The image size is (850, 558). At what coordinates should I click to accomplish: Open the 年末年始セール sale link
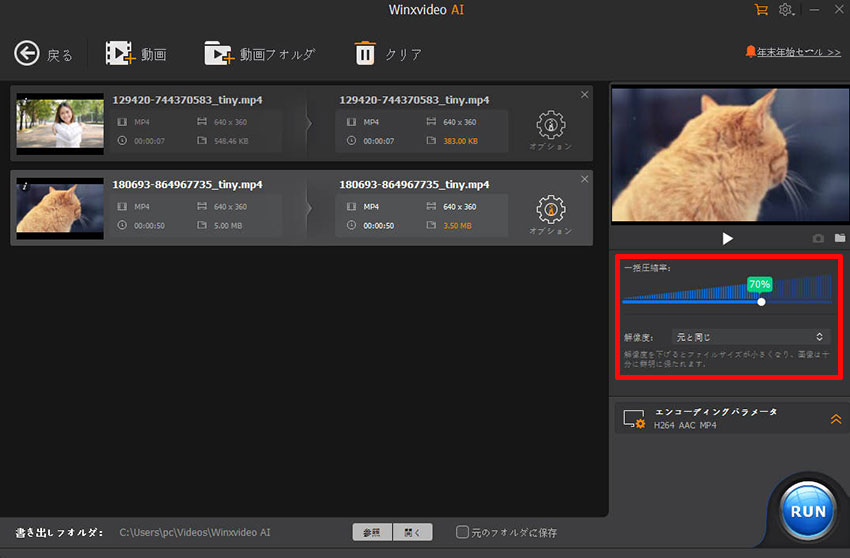792,52
